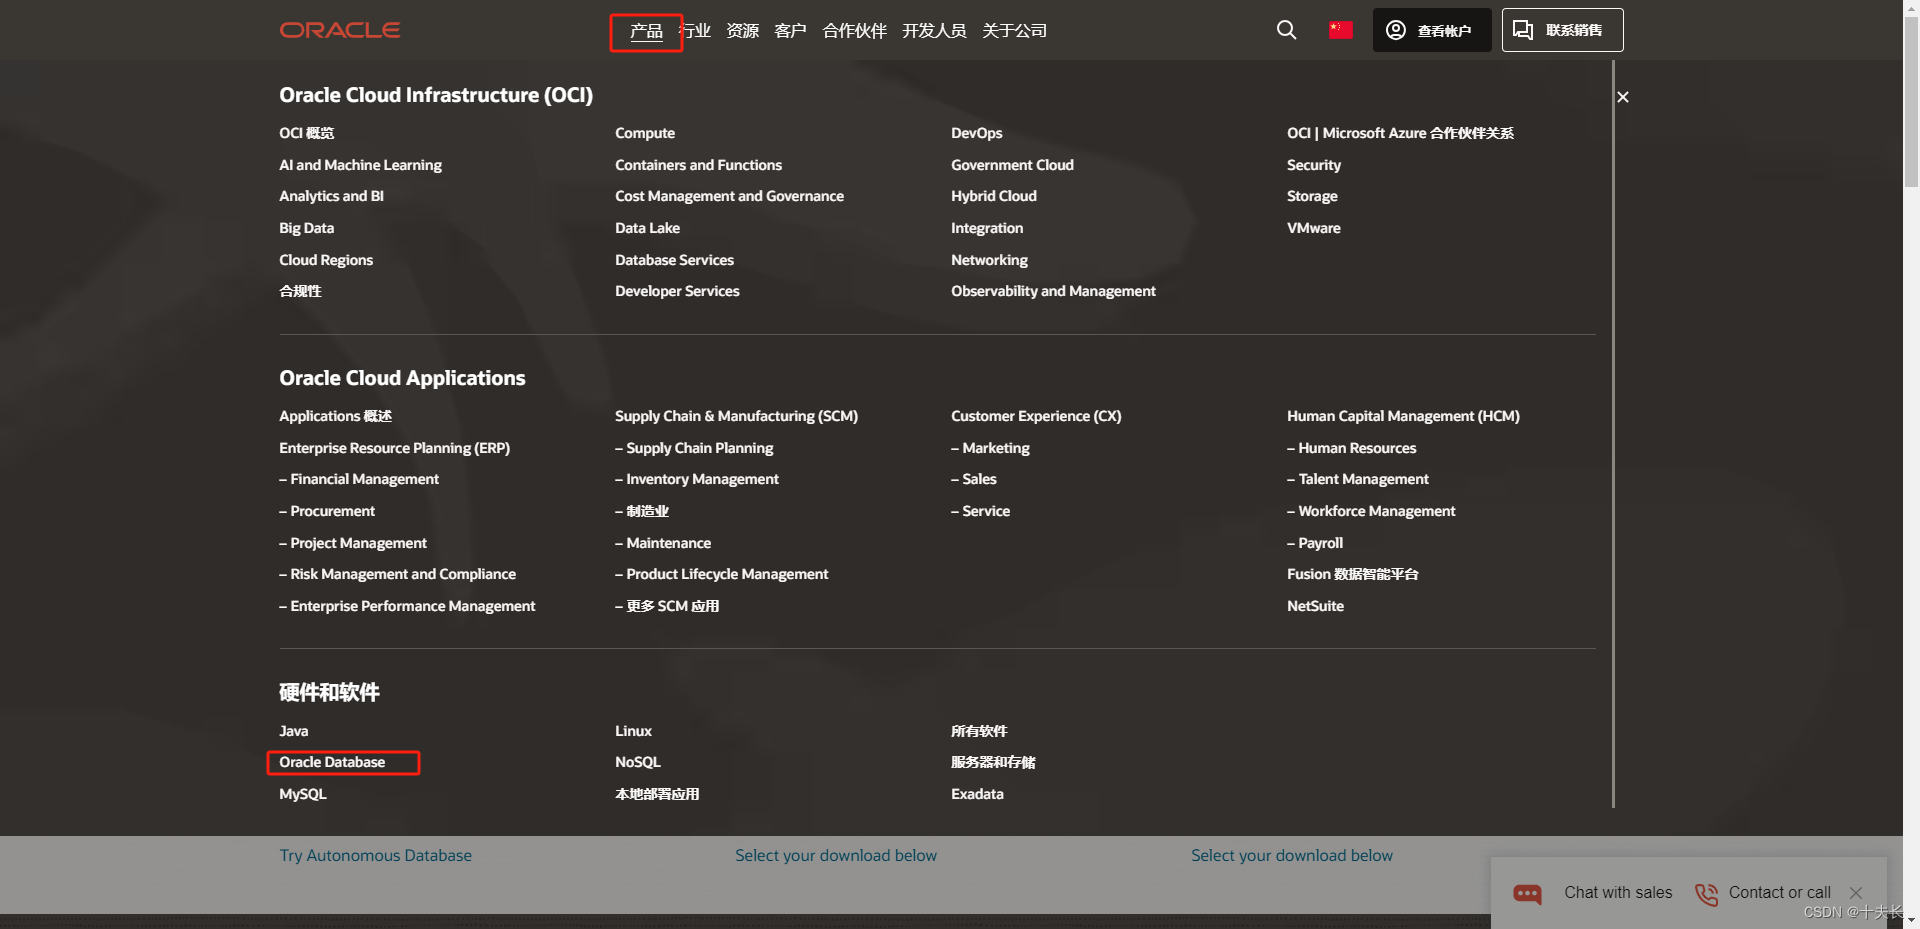The height and width of the screenshot is (929, 1920).
Task: Open Inventory Management
Action: tap(697, 479)
